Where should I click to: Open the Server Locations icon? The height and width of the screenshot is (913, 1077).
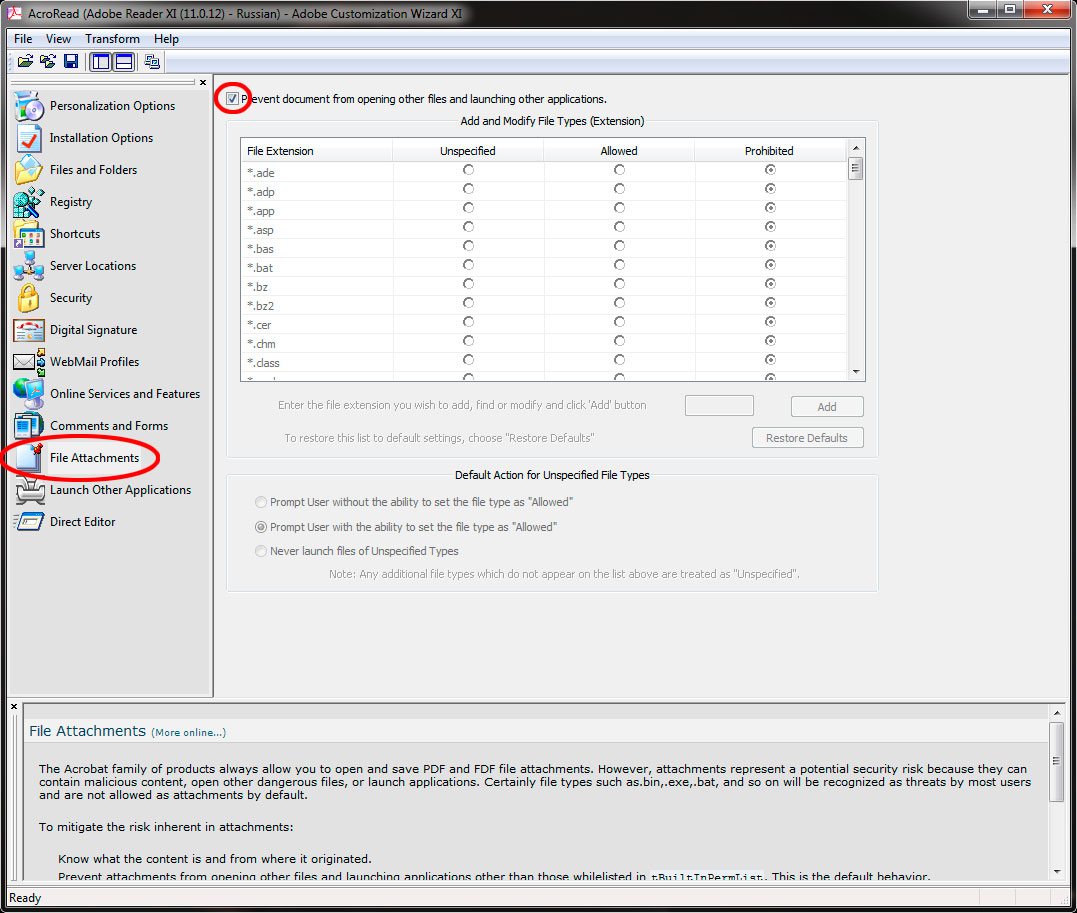point(29,266)
